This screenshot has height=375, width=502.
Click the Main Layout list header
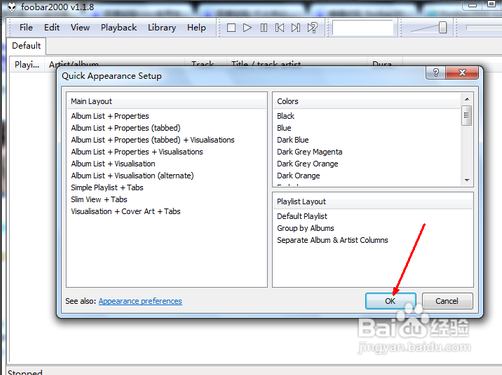[167, 101]
